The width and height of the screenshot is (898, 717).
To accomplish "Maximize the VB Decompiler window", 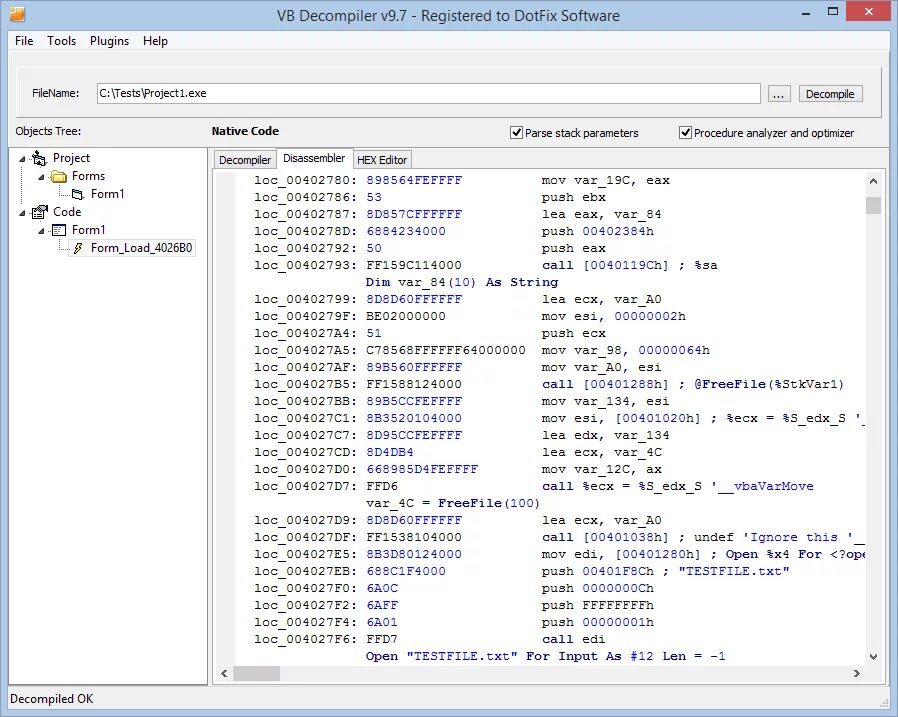I will pyautogui.click(x=833, y=11).
